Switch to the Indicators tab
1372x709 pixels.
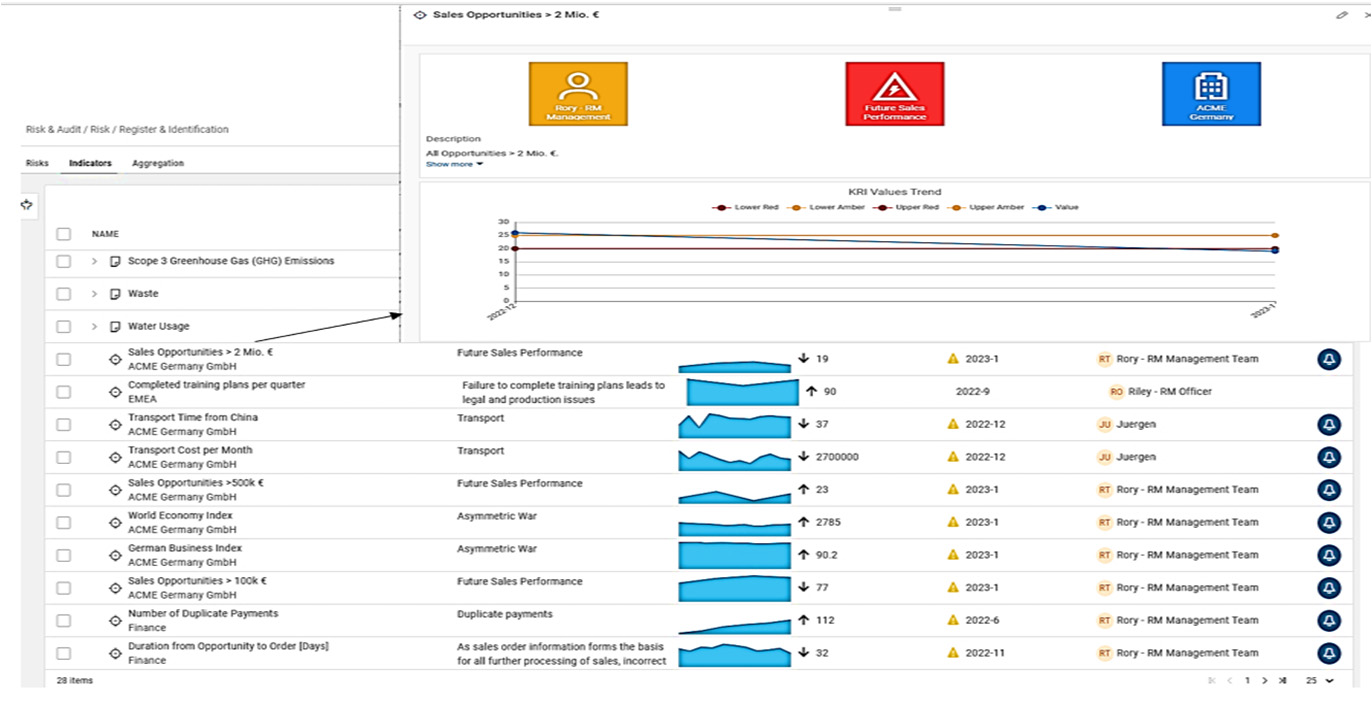point(90,163)
